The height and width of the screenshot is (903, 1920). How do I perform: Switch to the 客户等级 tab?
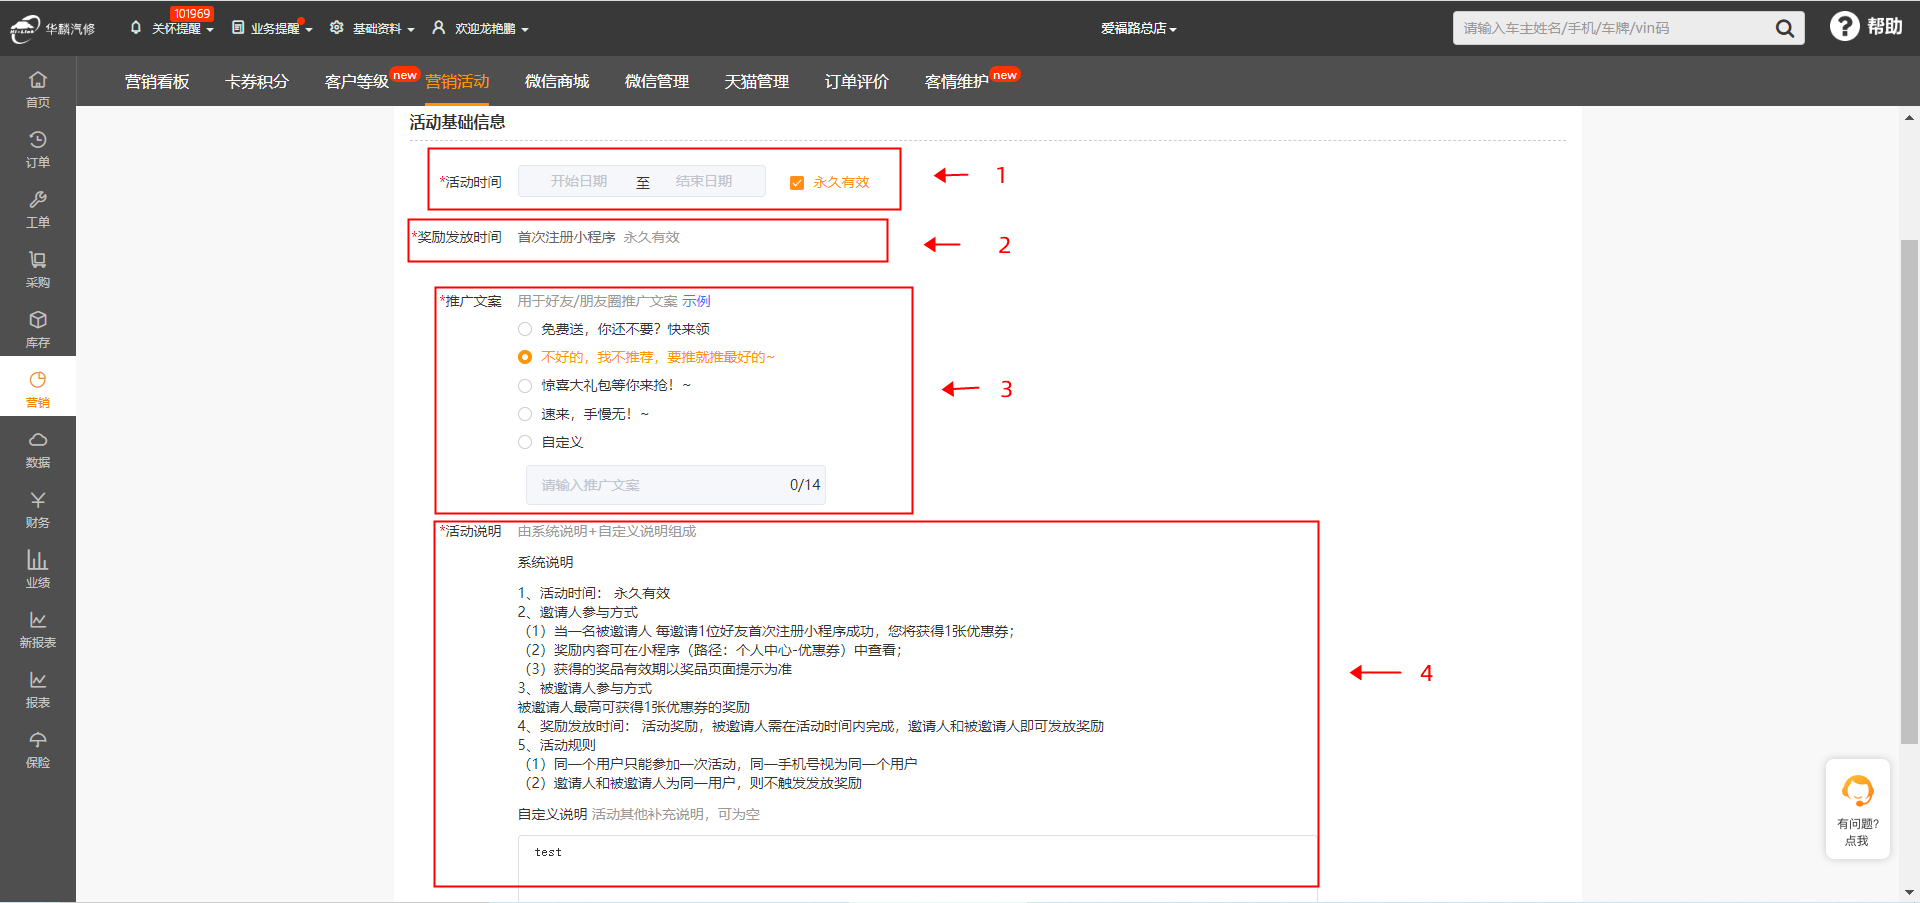click(x=357, y=81)
